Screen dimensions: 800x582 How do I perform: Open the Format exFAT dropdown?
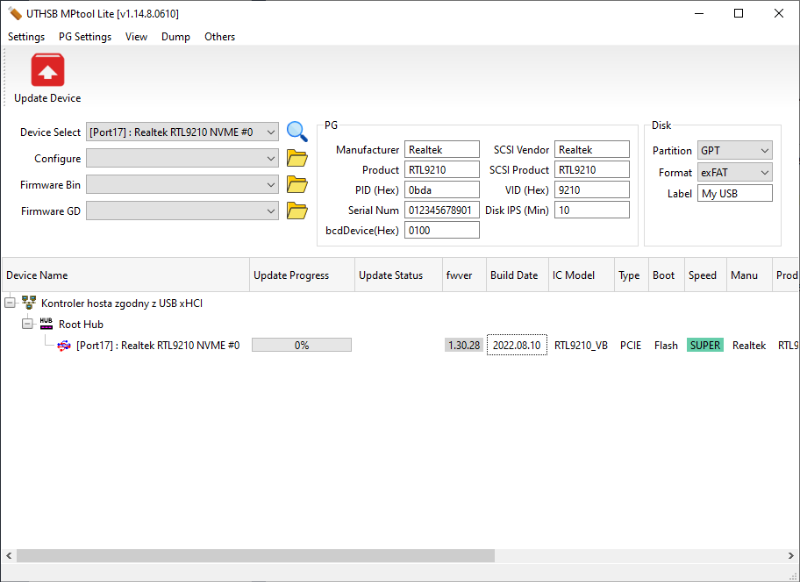coord(764,172)
